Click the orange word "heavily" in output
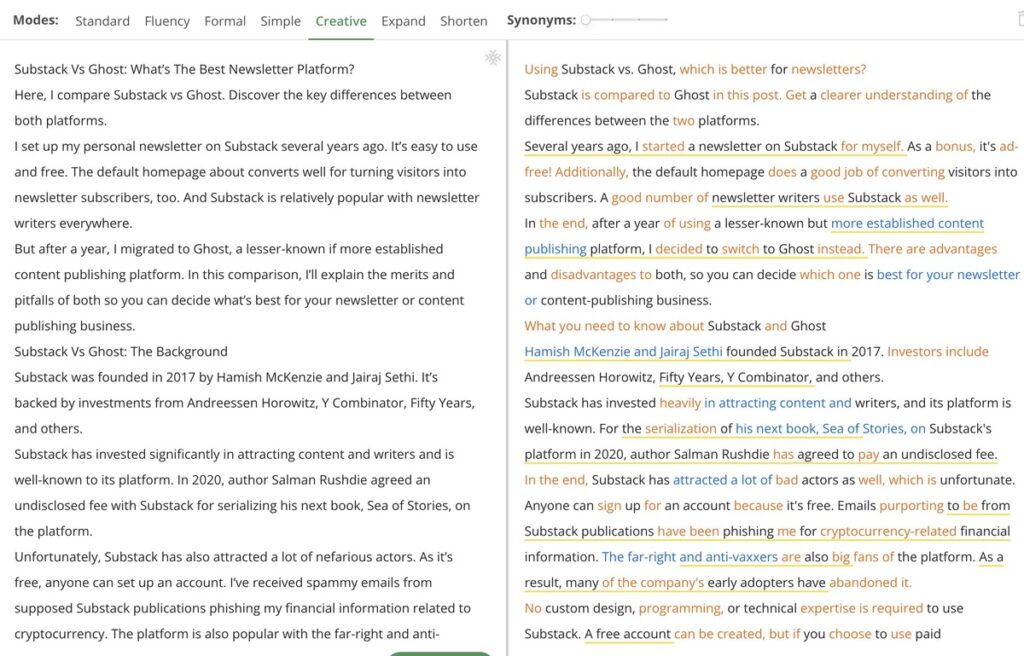Screen dimensions: 1024x656 point(680,403)
